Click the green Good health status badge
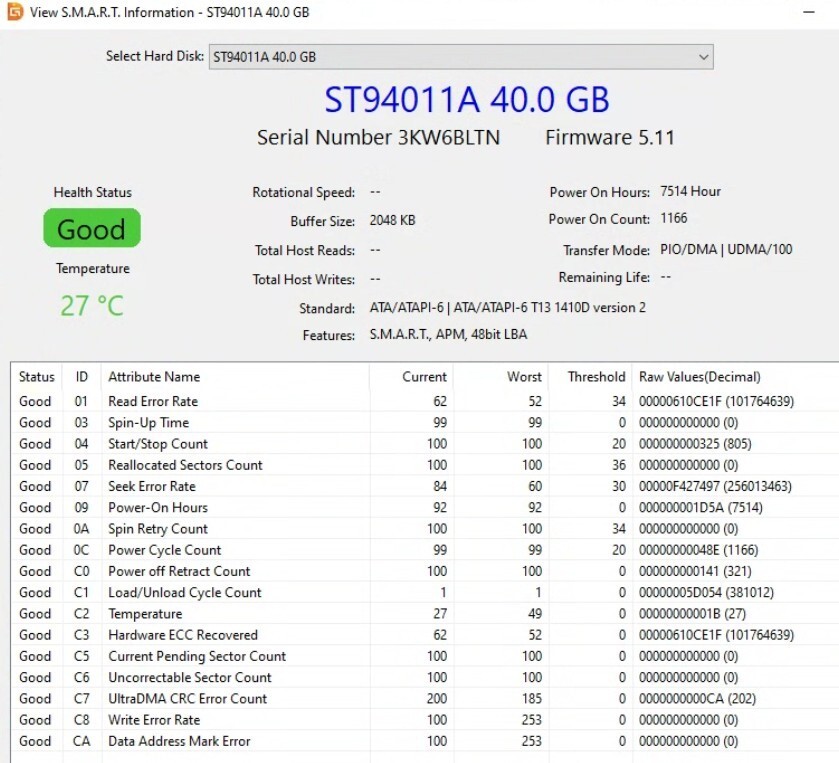This screenshot has width=839, height=763. (92, 228)
